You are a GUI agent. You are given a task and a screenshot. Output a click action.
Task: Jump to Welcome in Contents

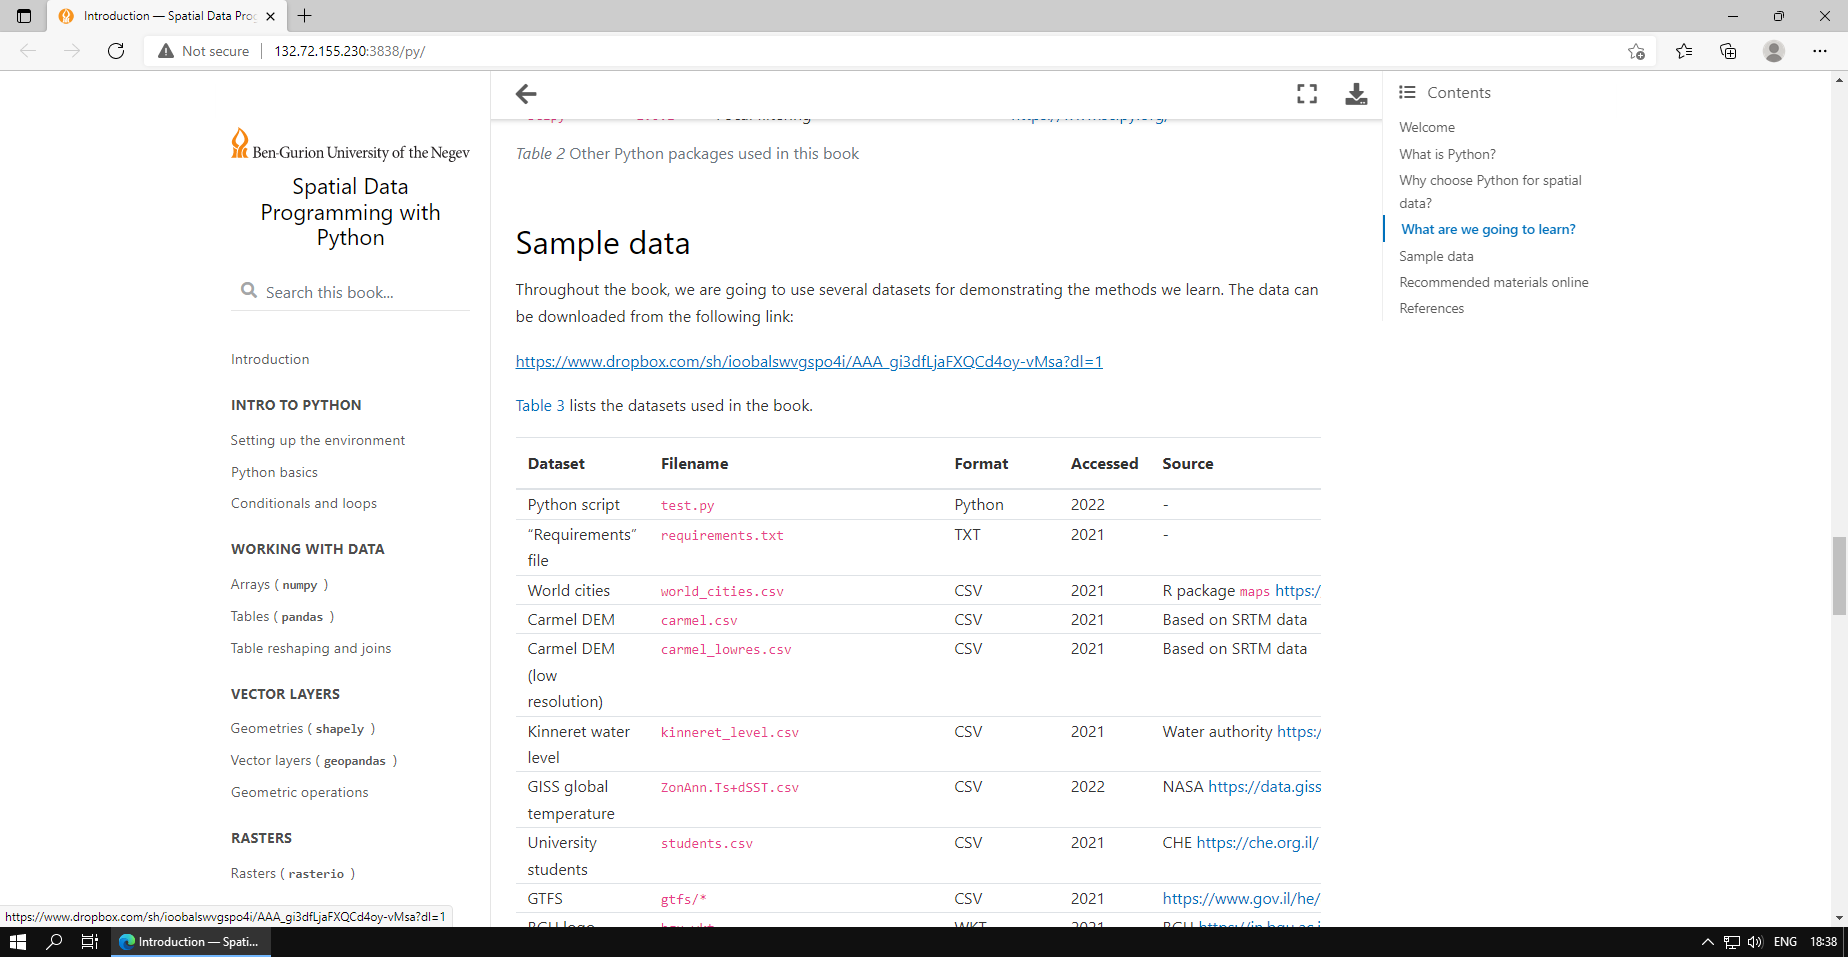[1427, 127]
